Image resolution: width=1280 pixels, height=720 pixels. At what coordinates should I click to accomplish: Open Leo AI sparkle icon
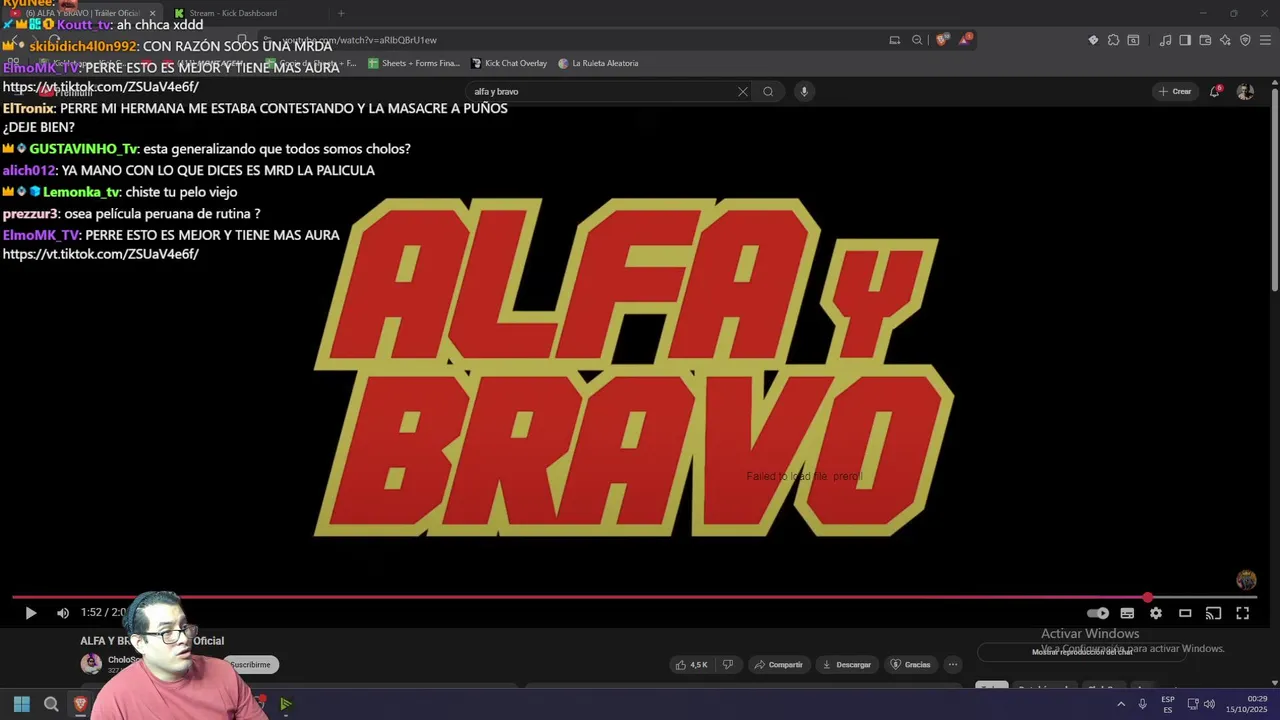[x=1225, y=40]
